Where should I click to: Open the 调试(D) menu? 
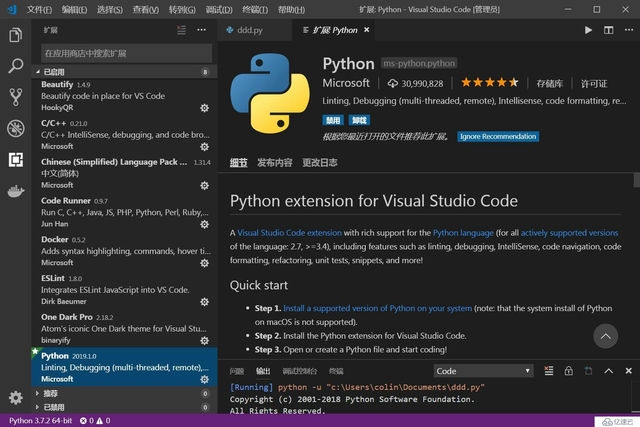pyautogui.click(x=219, y=9)
